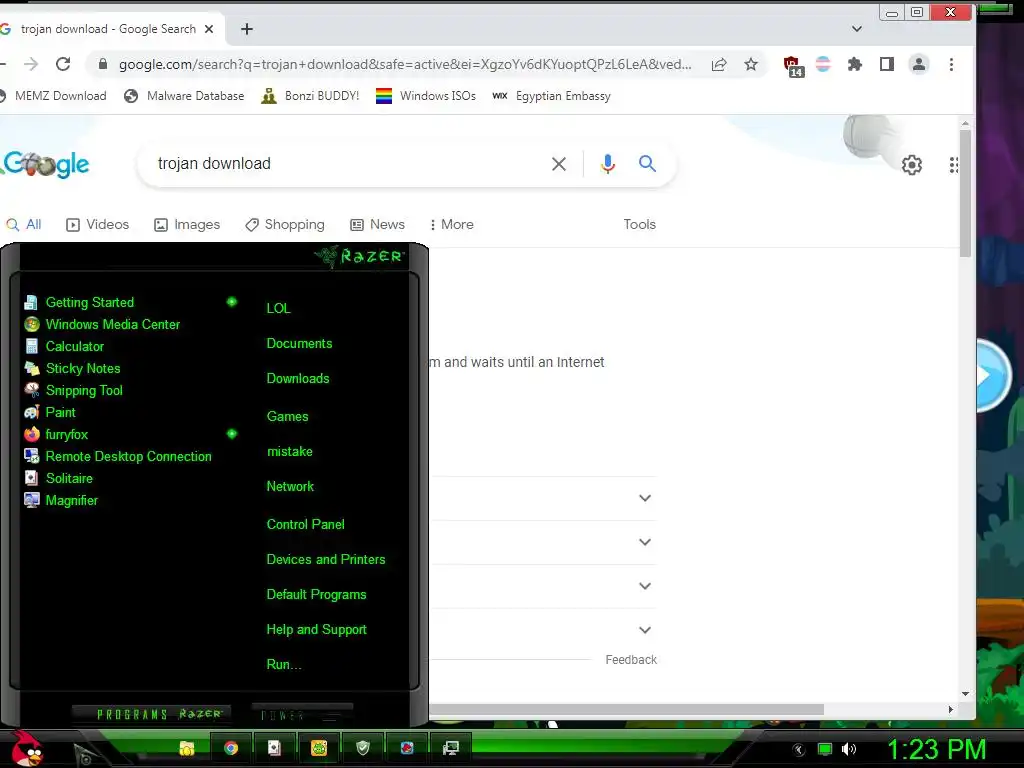Click the Angry Birds start button
This screenshot has height=768, width=1024.
click(x=26, y=748)
